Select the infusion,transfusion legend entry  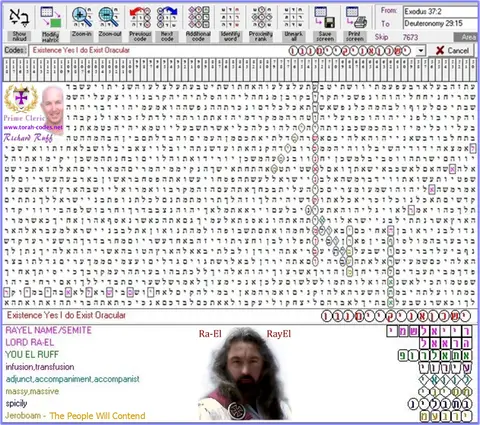(40, 367)
